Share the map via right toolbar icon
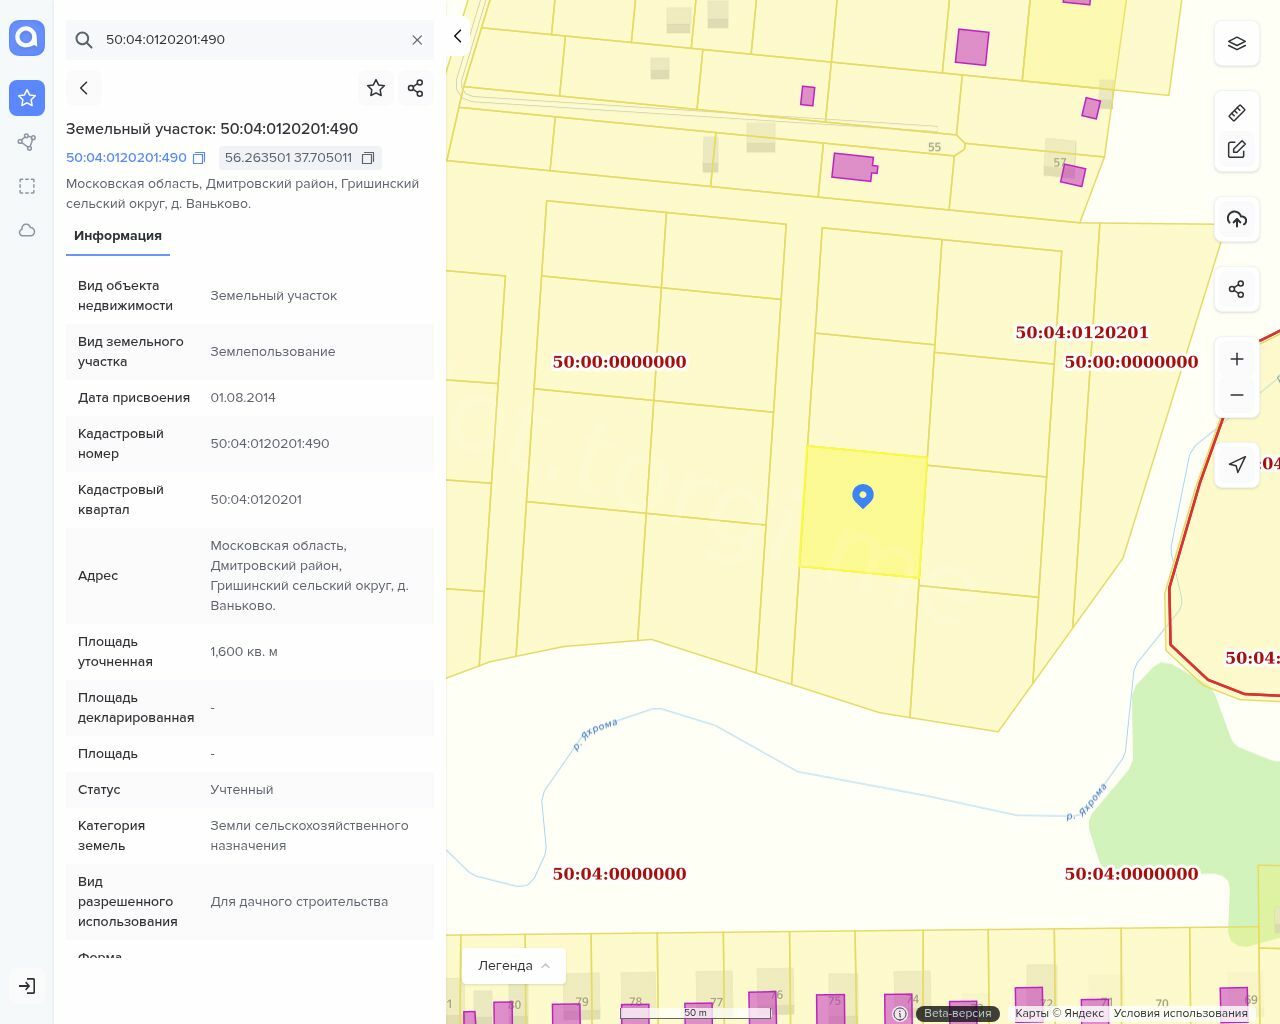The image size is (1280, 1024). pyautogui.click(x=1237, y=289)
